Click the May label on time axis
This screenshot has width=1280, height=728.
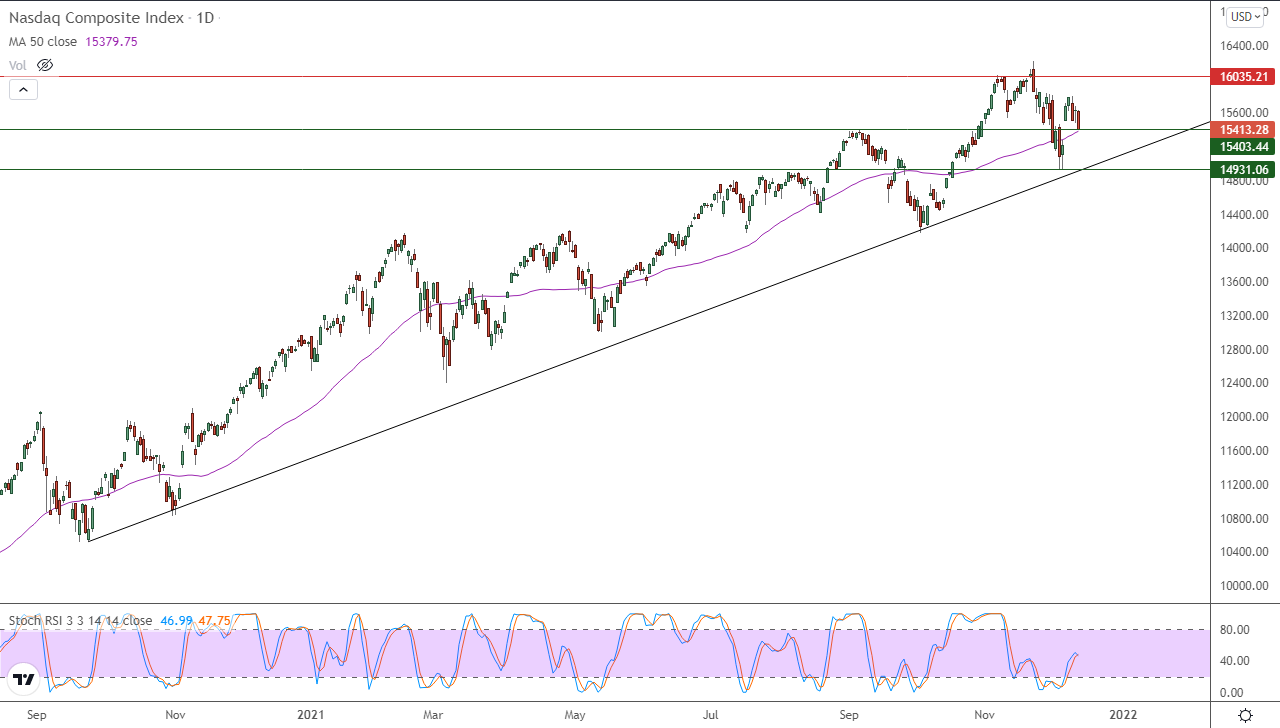(x=575, y=715)
